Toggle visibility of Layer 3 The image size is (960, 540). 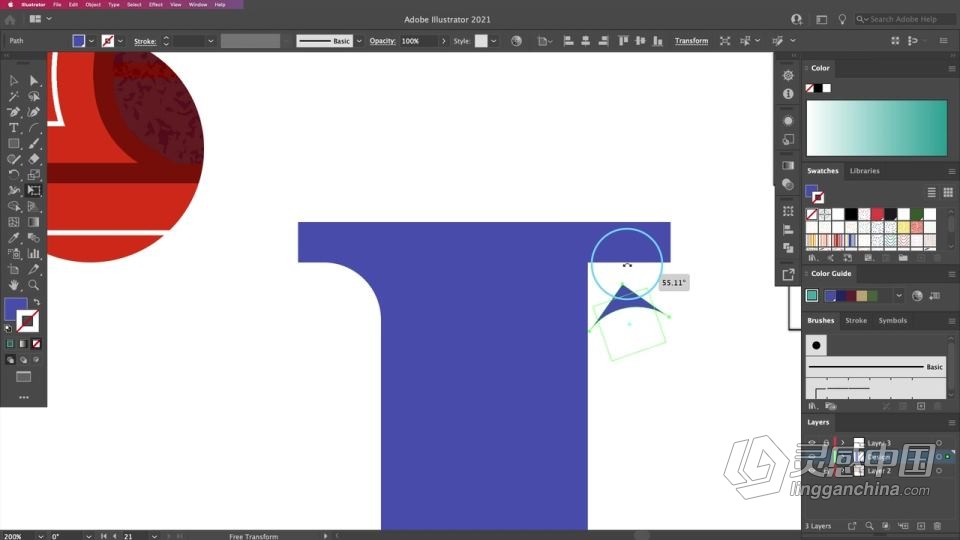click(812, 443)
